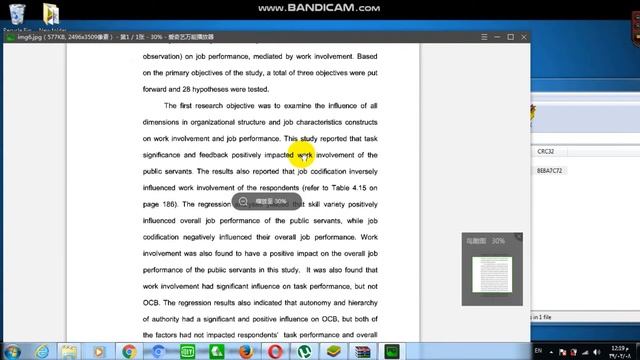Open WinRAR from the taskbar
The width and height of the screenshot is (640, 360).
[x=362, y=351]
